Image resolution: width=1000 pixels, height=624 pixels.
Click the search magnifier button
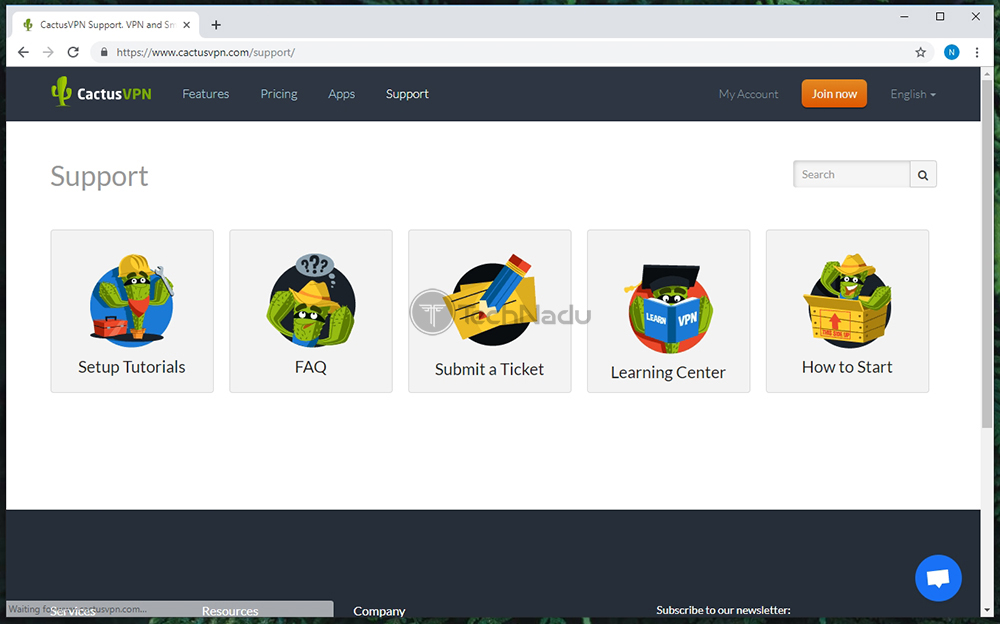tap(923, 175)
